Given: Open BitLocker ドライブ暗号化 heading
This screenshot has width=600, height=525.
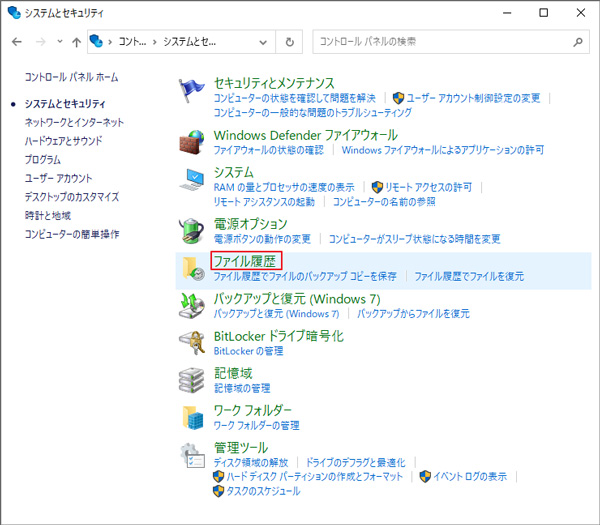Looking at the screenshot, I should pyautogui.click(x=279, y=336).
